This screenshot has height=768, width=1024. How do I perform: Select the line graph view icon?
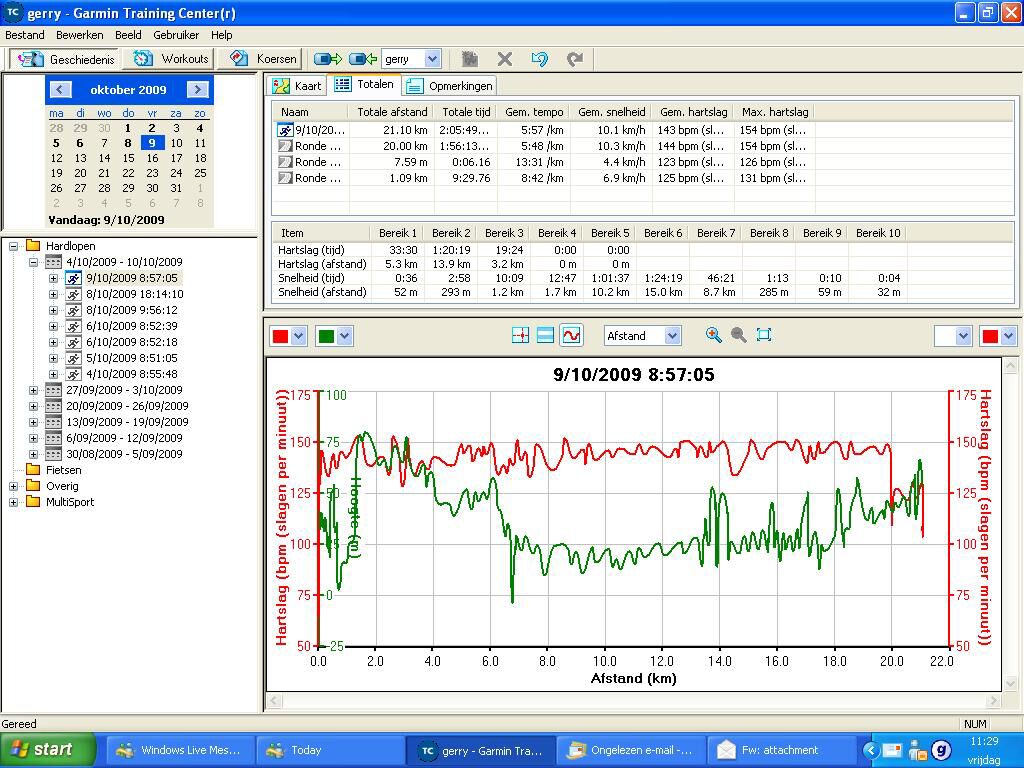pyautogui.click(x=571, y=336)
